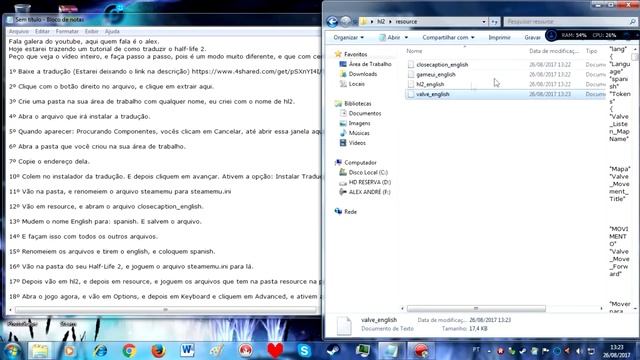Open the Exibir menu in Notepad

point(91,31)
